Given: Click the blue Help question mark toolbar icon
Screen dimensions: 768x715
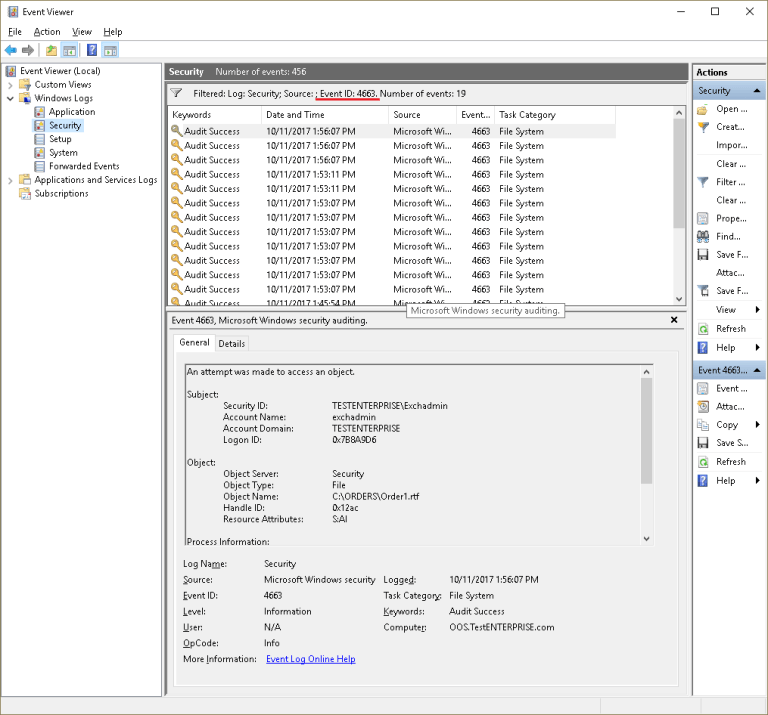Looking at the screenshot, I should [x=92, y=50].
